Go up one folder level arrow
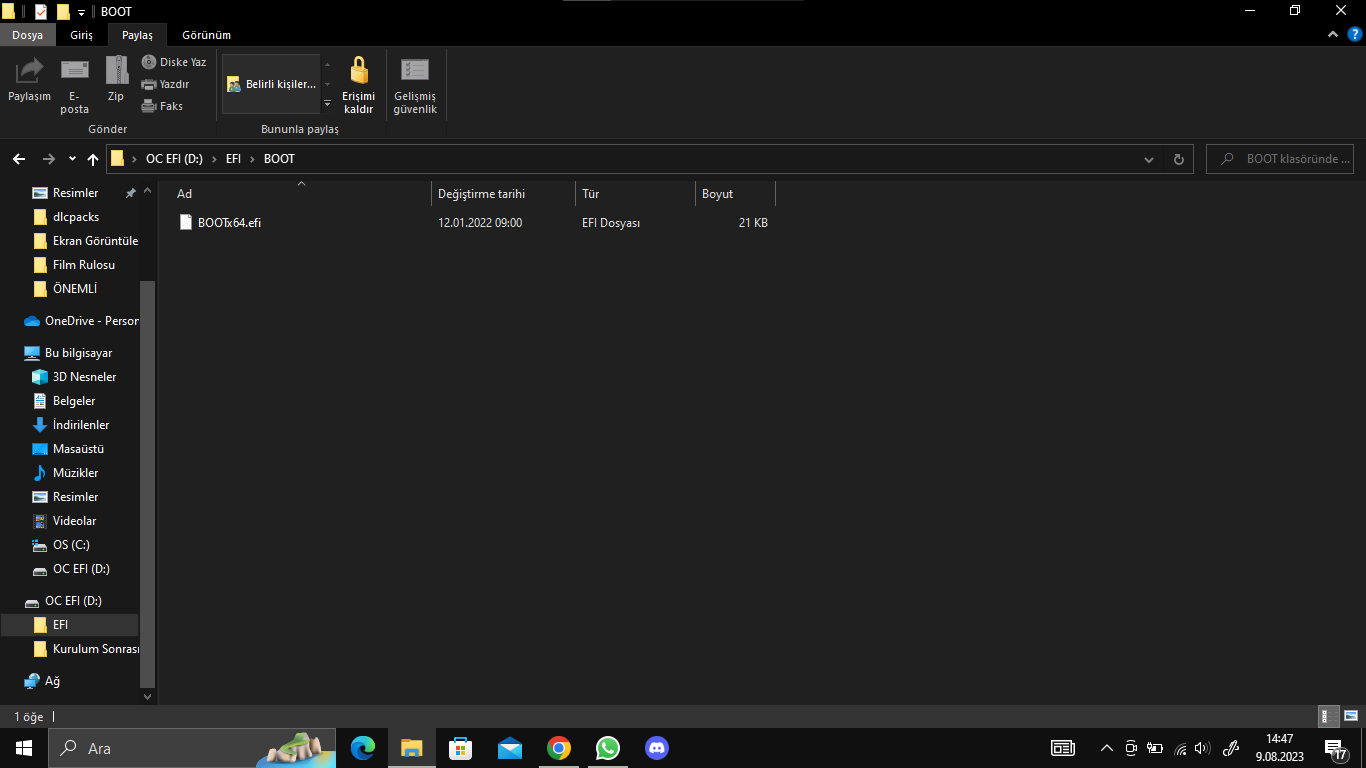 click(x=93, y=159)
